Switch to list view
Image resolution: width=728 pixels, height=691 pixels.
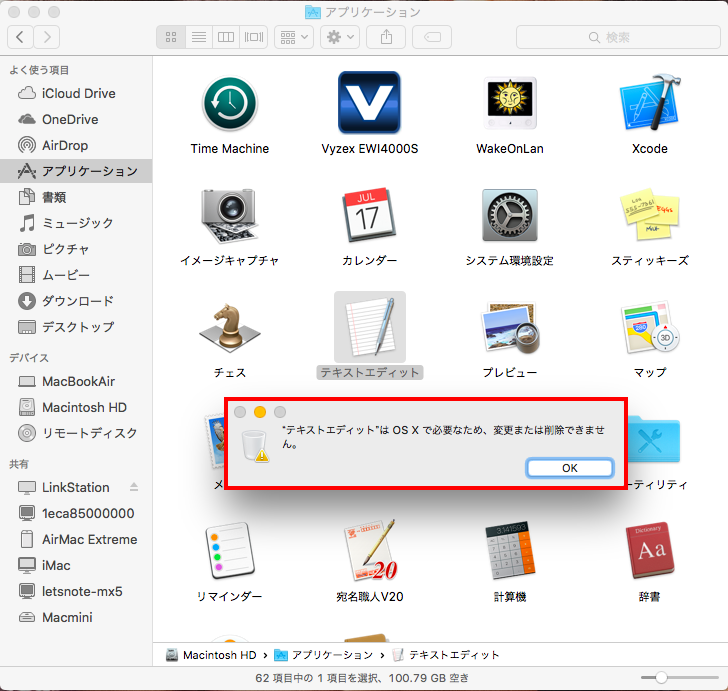tap(199, 37)
